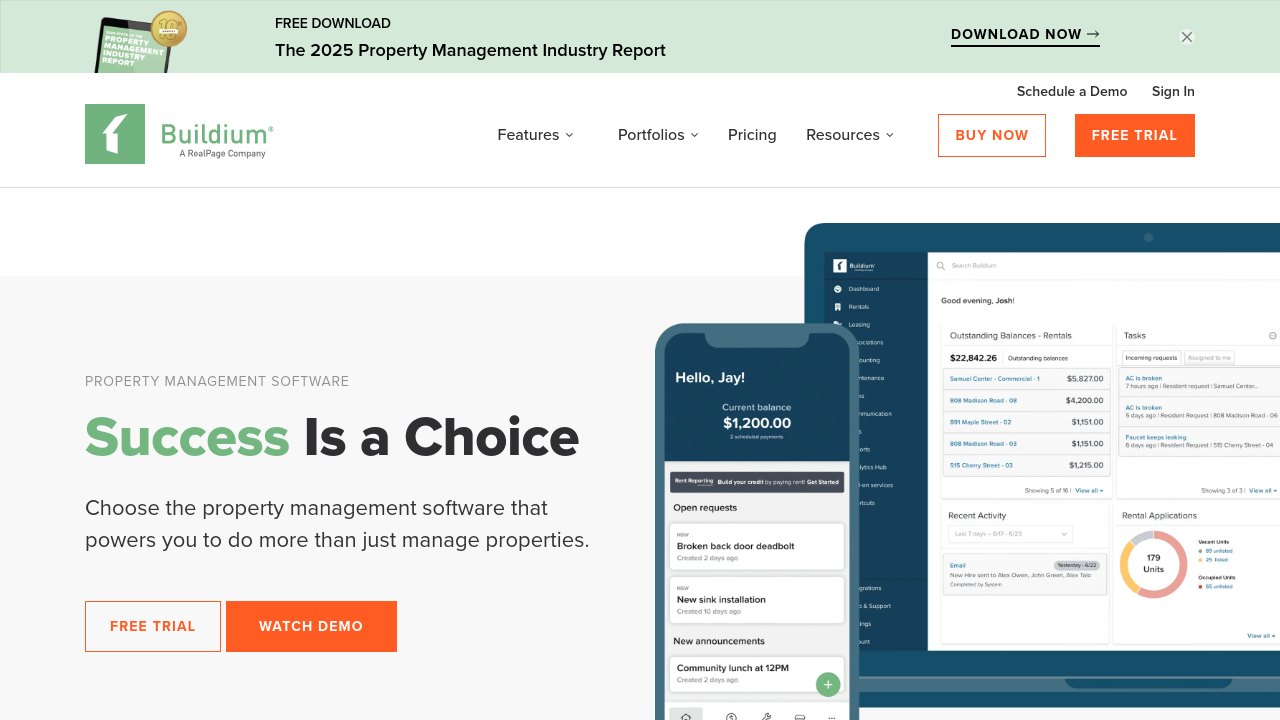Viewport: 1280px width, 720px height.
Task: Click the search magnifier in laptop mockup
Action: [942, 266]
